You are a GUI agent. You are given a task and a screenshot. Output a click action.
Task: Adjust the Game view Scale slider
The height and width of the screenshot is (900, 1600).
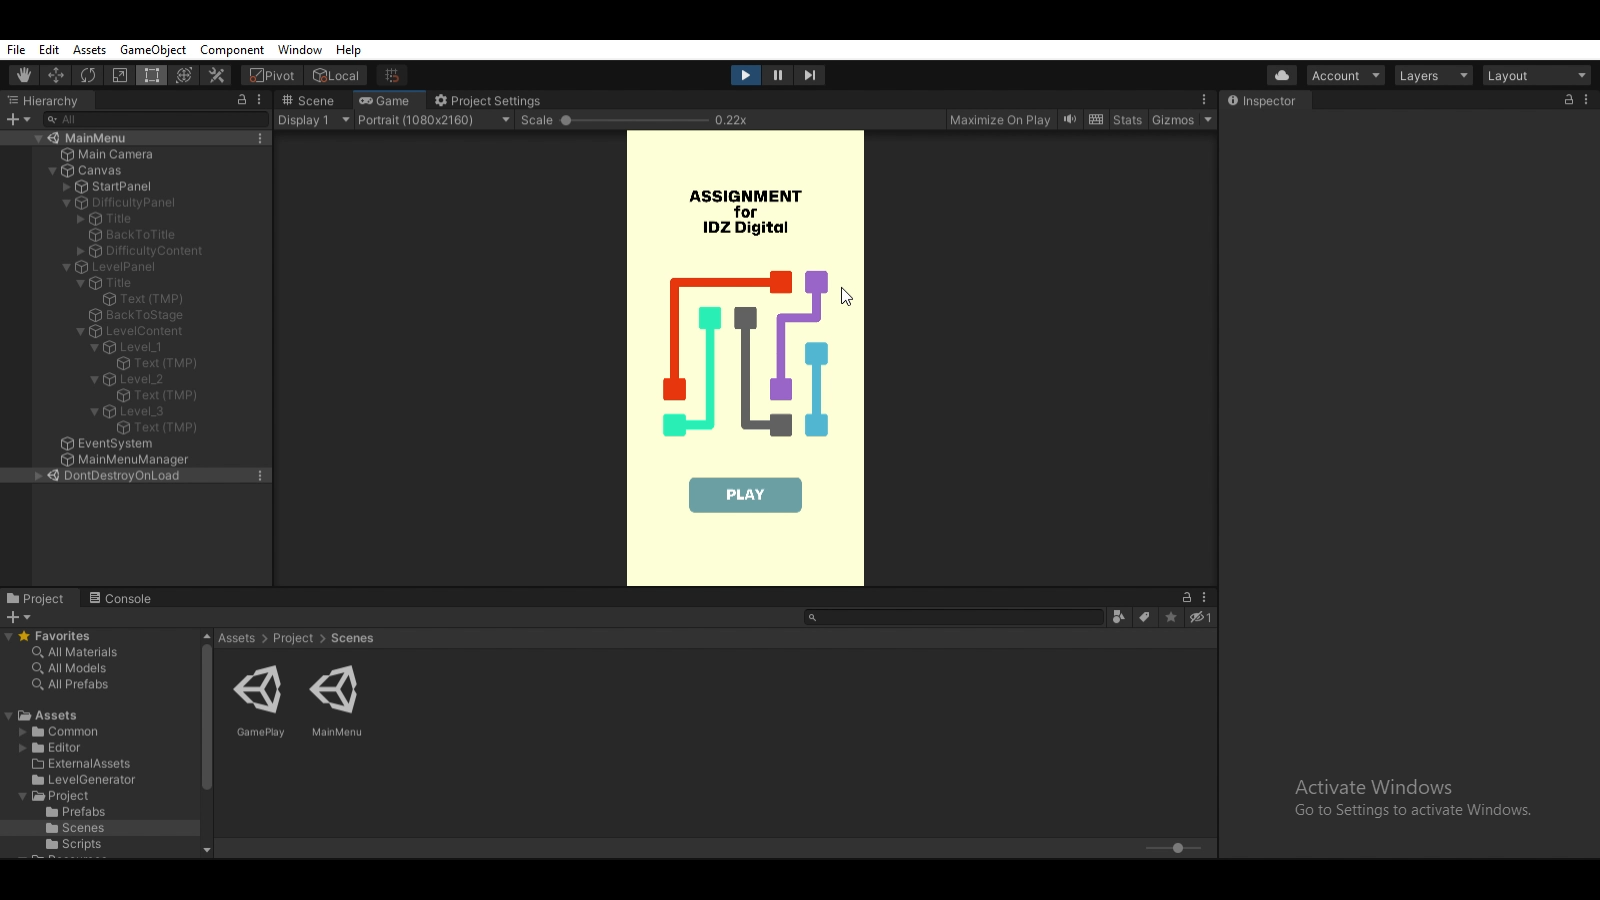[x=637, y=120]
